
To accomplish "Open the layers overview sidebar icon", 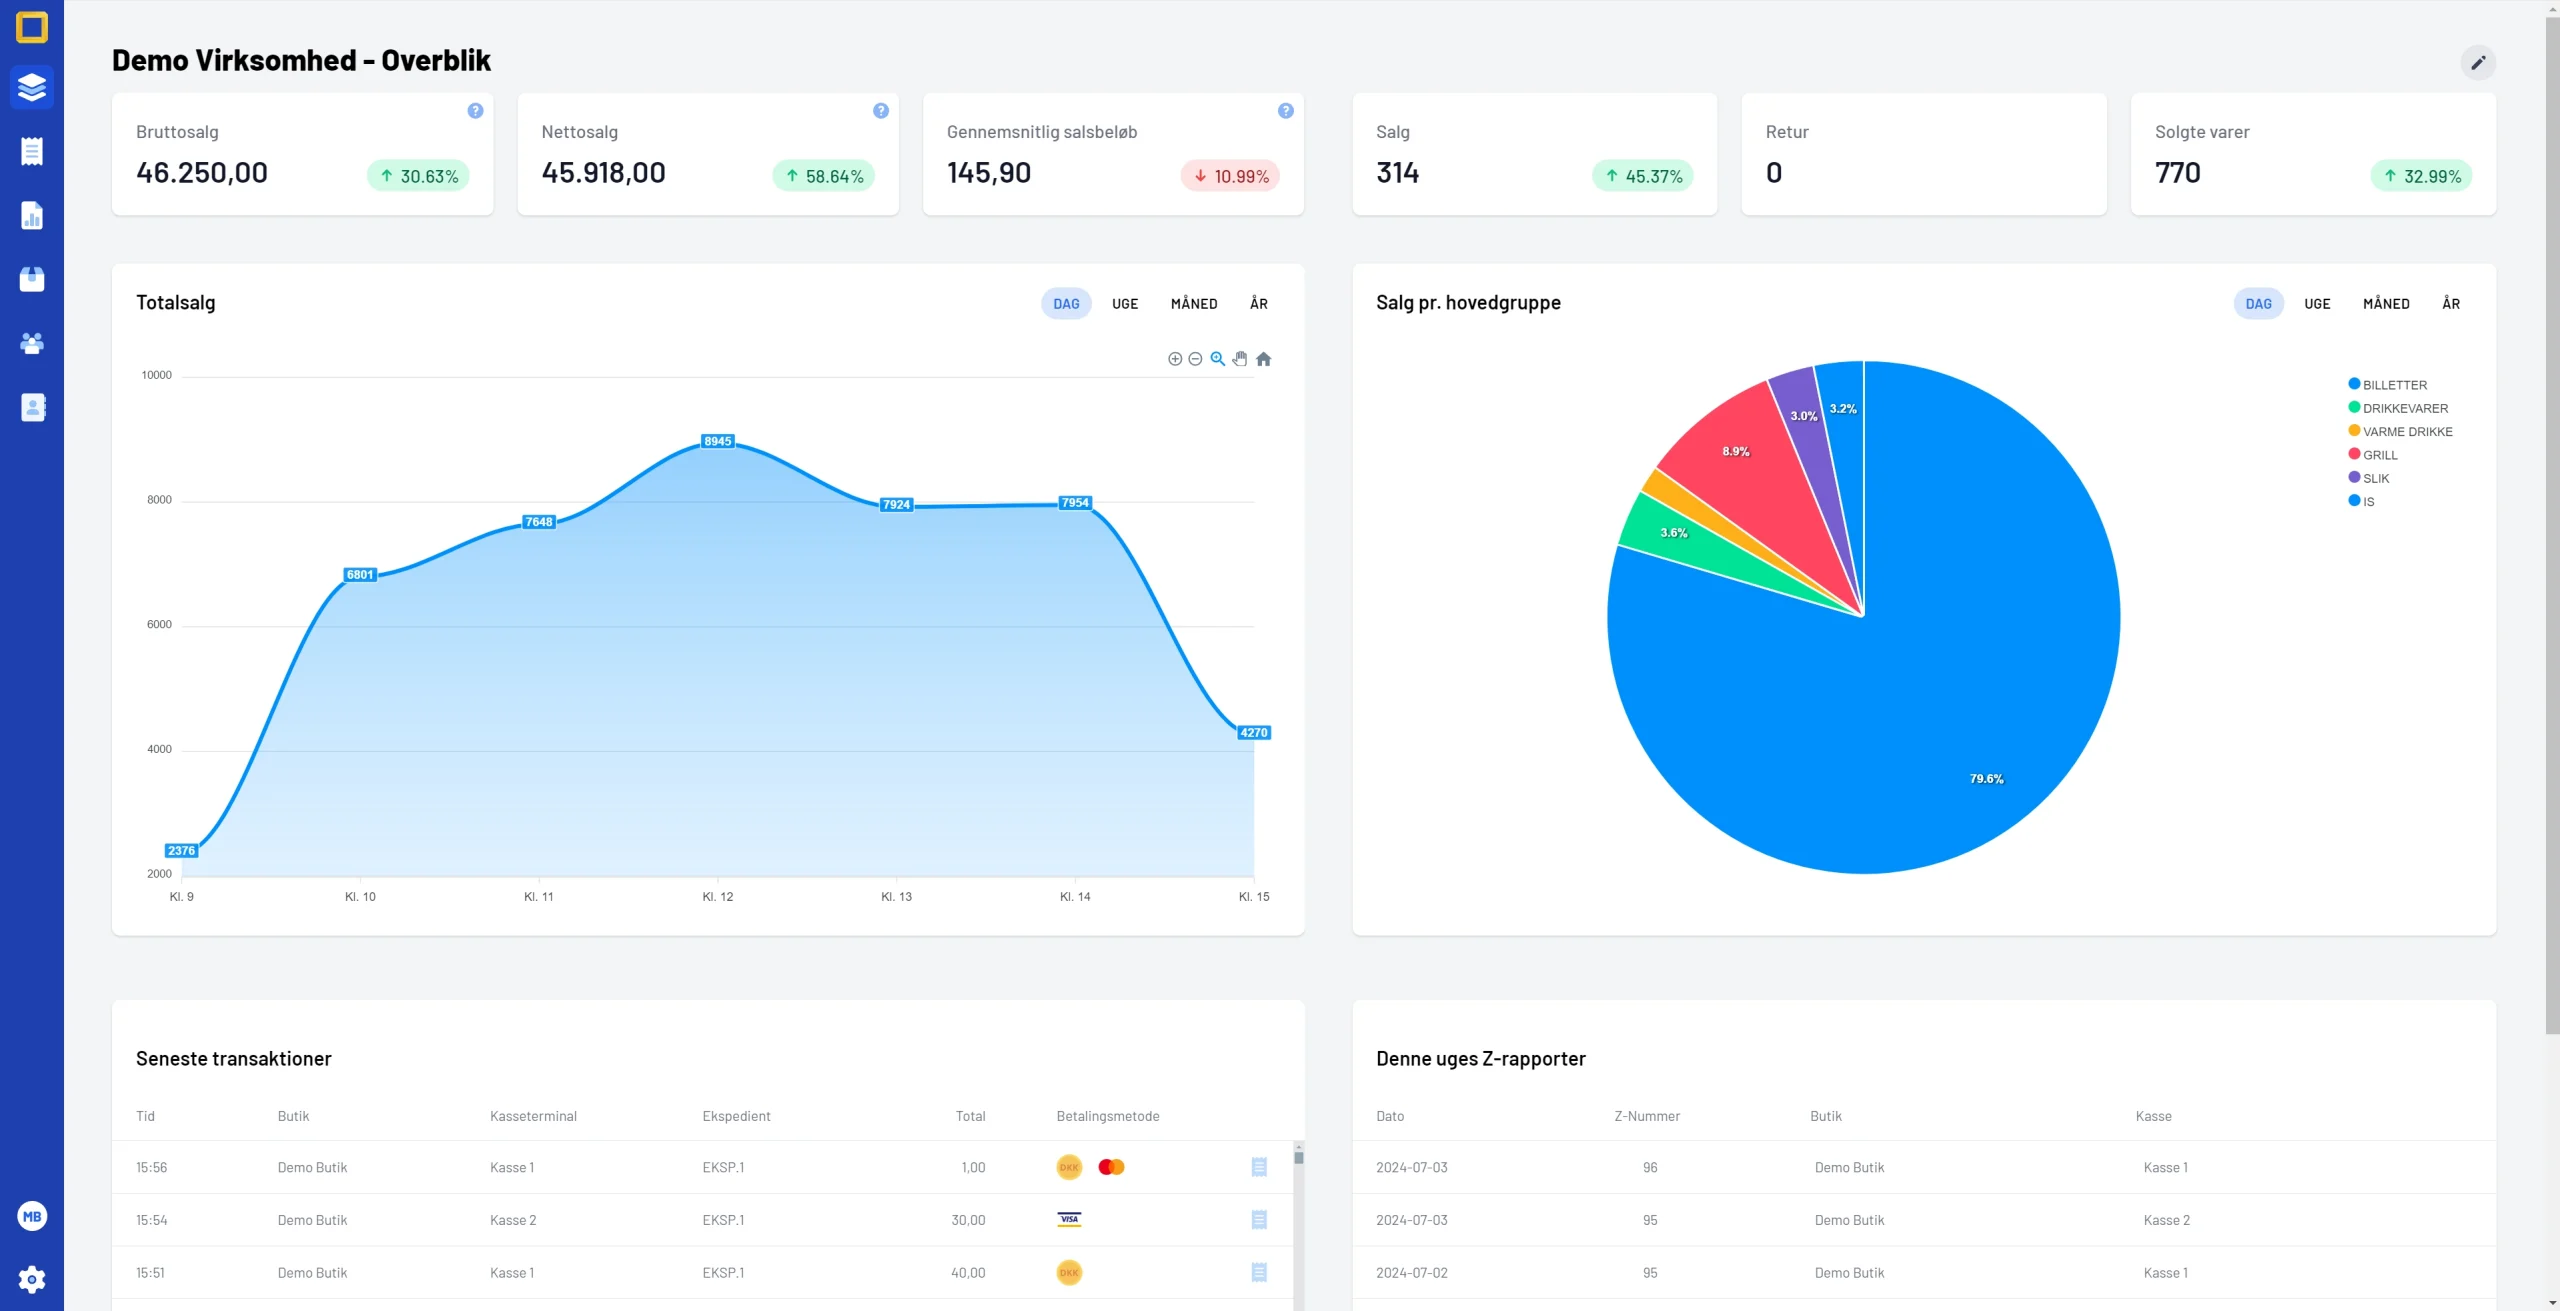I will click(x=32, y=88).
